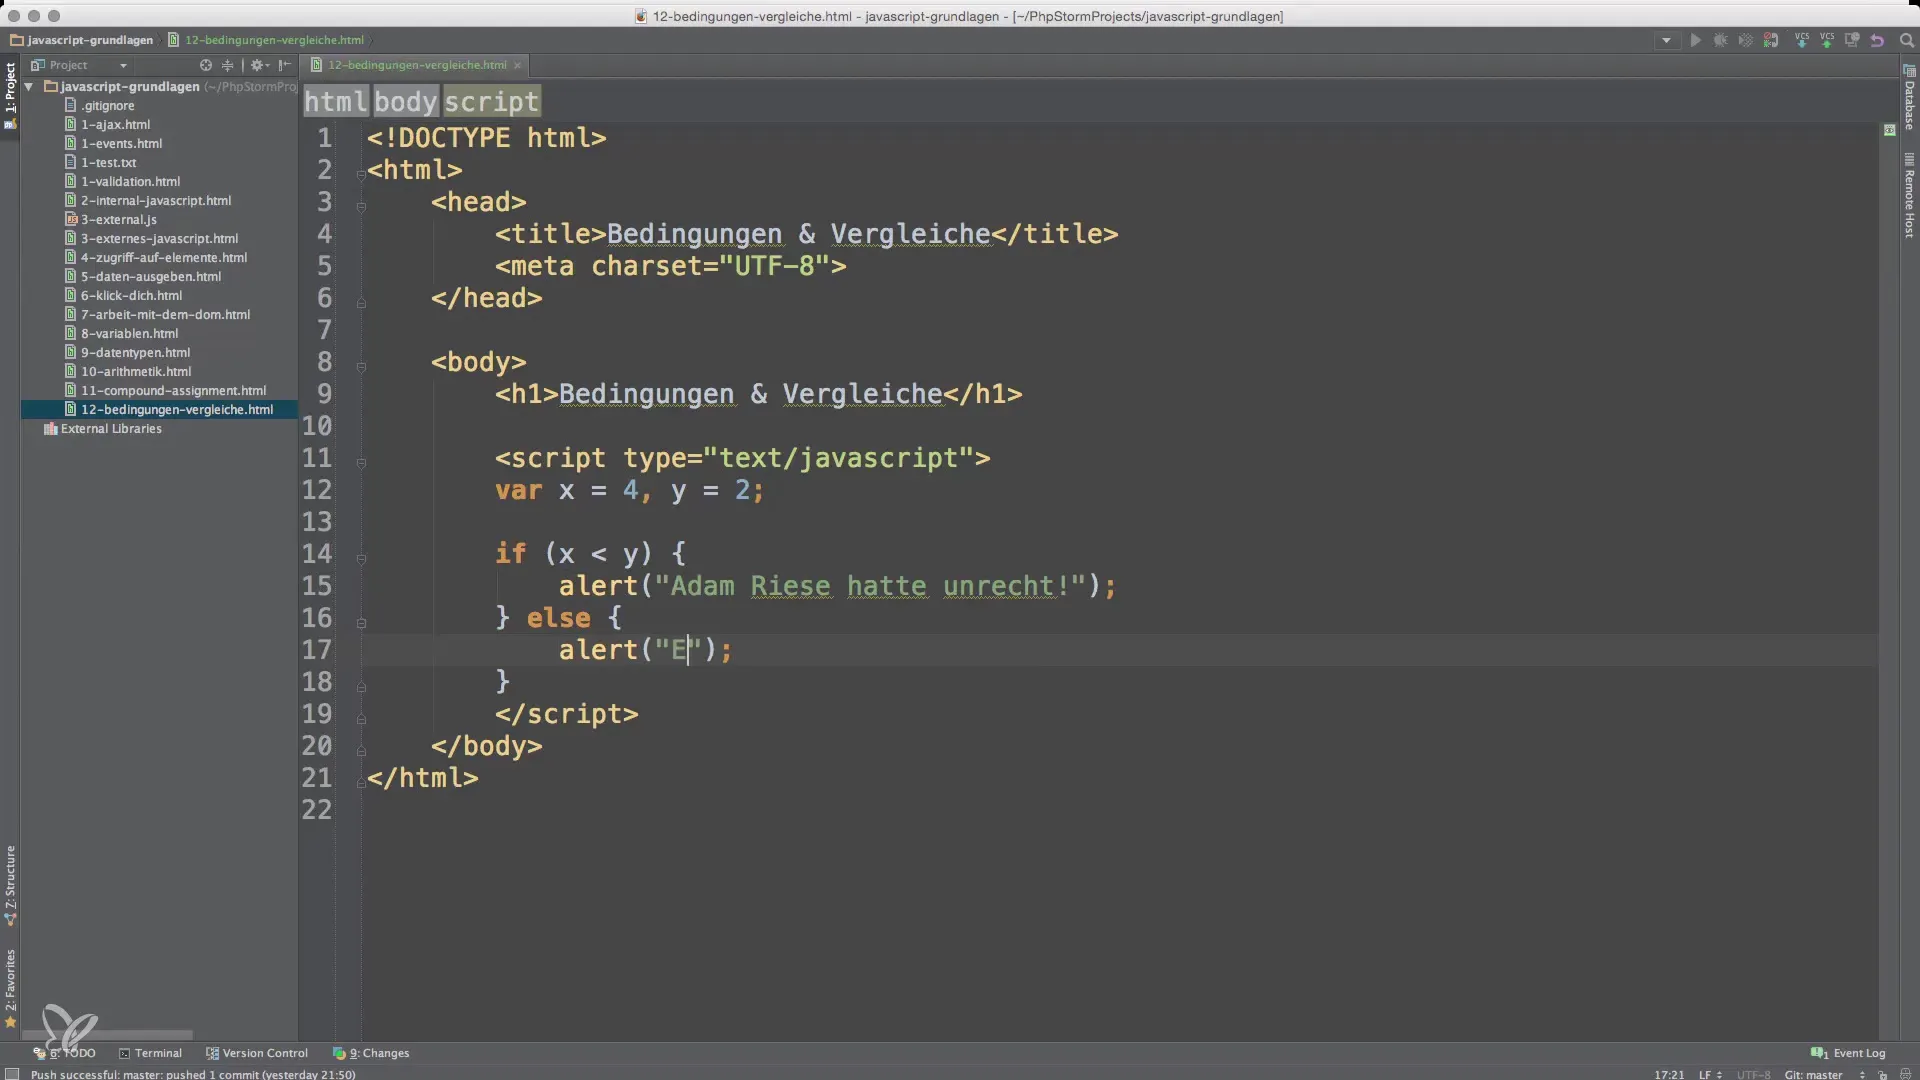Open Version Control tool window
1920x1080 pixels.
pyautogui.click(x=257, y=1053)
